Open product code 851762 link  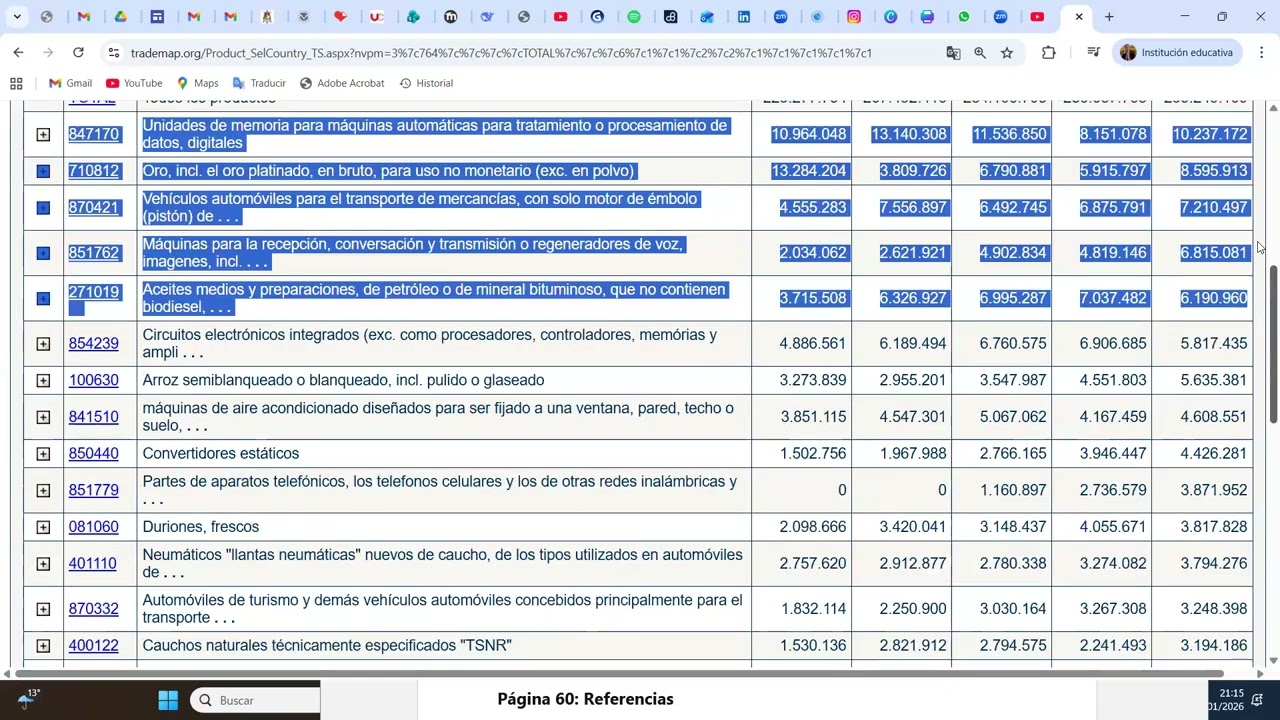tap(94, 253)
